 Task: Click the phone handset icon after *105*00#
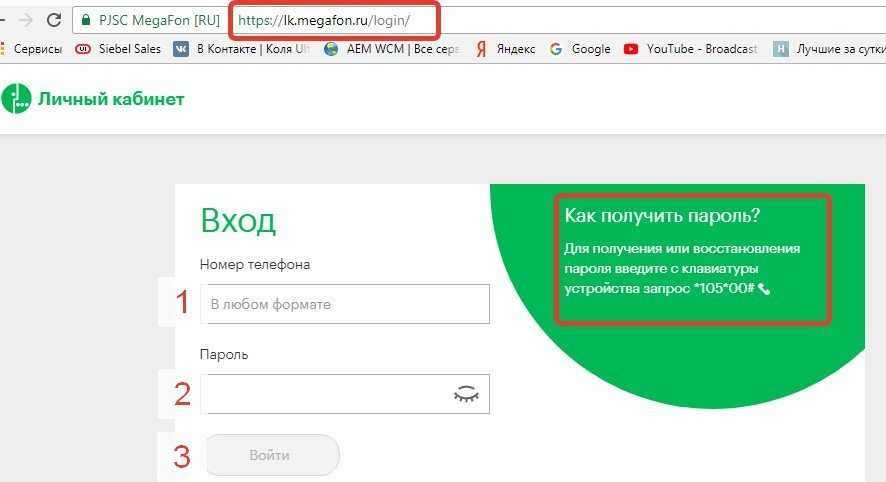coord(765,289)
